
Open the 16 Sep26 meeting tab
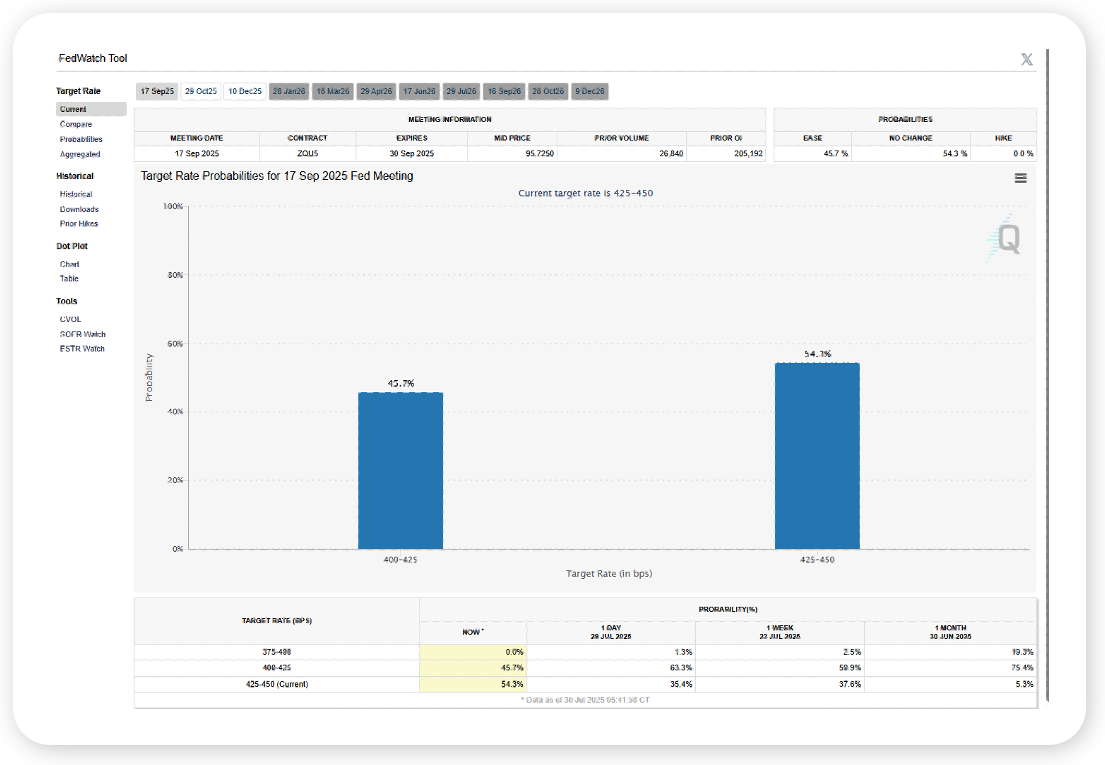tap(505, 92)
